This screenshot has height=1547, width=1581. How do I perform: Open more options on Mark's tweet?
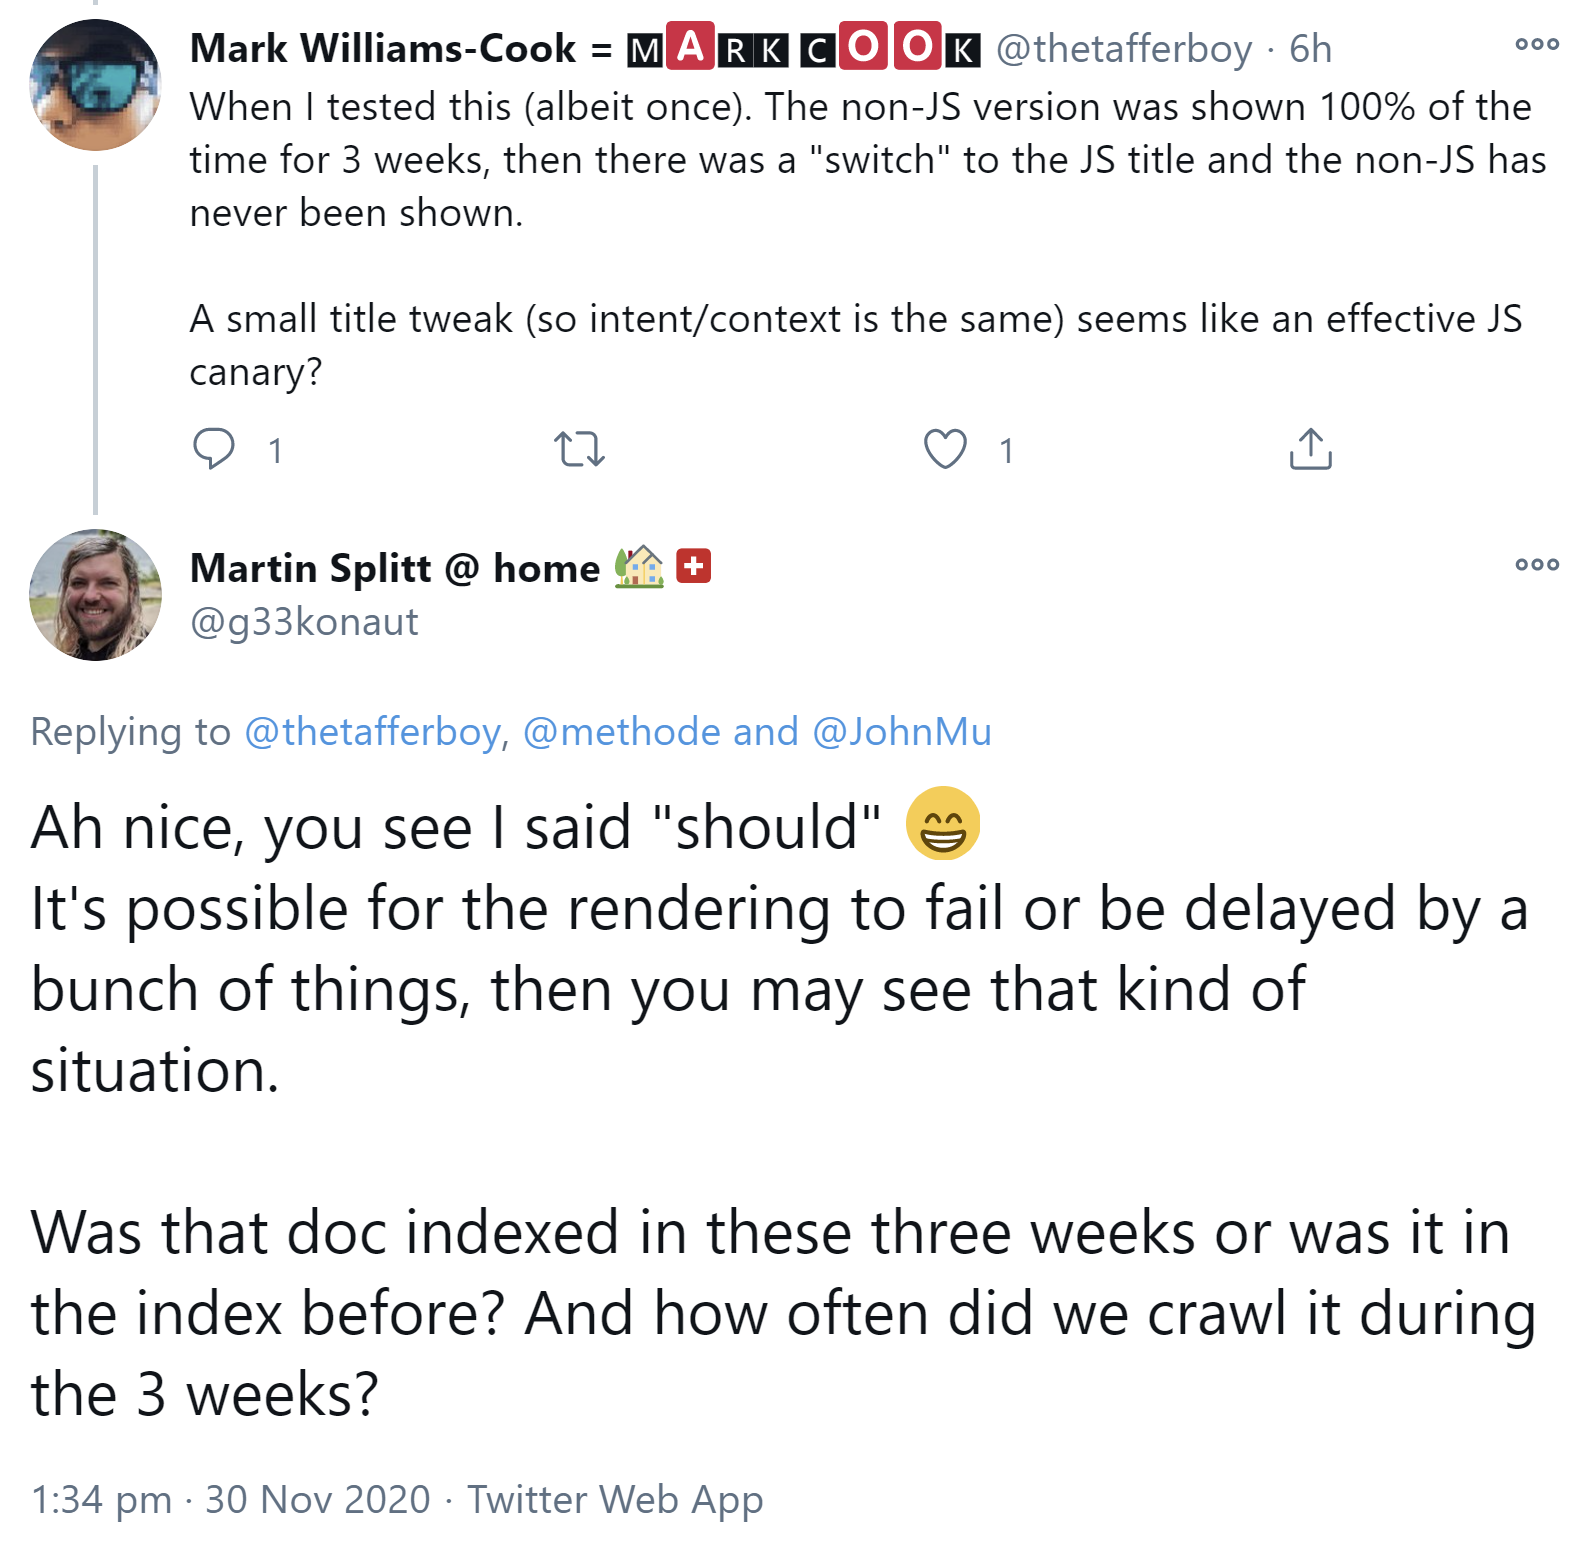[1536, 44]
